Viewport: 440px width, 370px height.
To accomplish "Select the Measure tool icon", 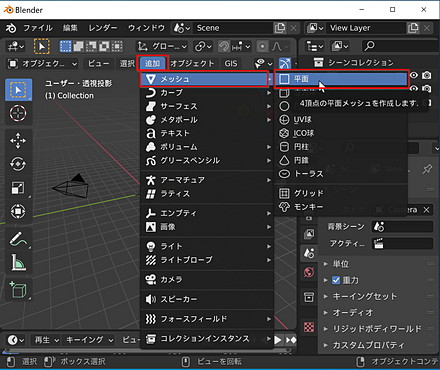I will 18,262.
